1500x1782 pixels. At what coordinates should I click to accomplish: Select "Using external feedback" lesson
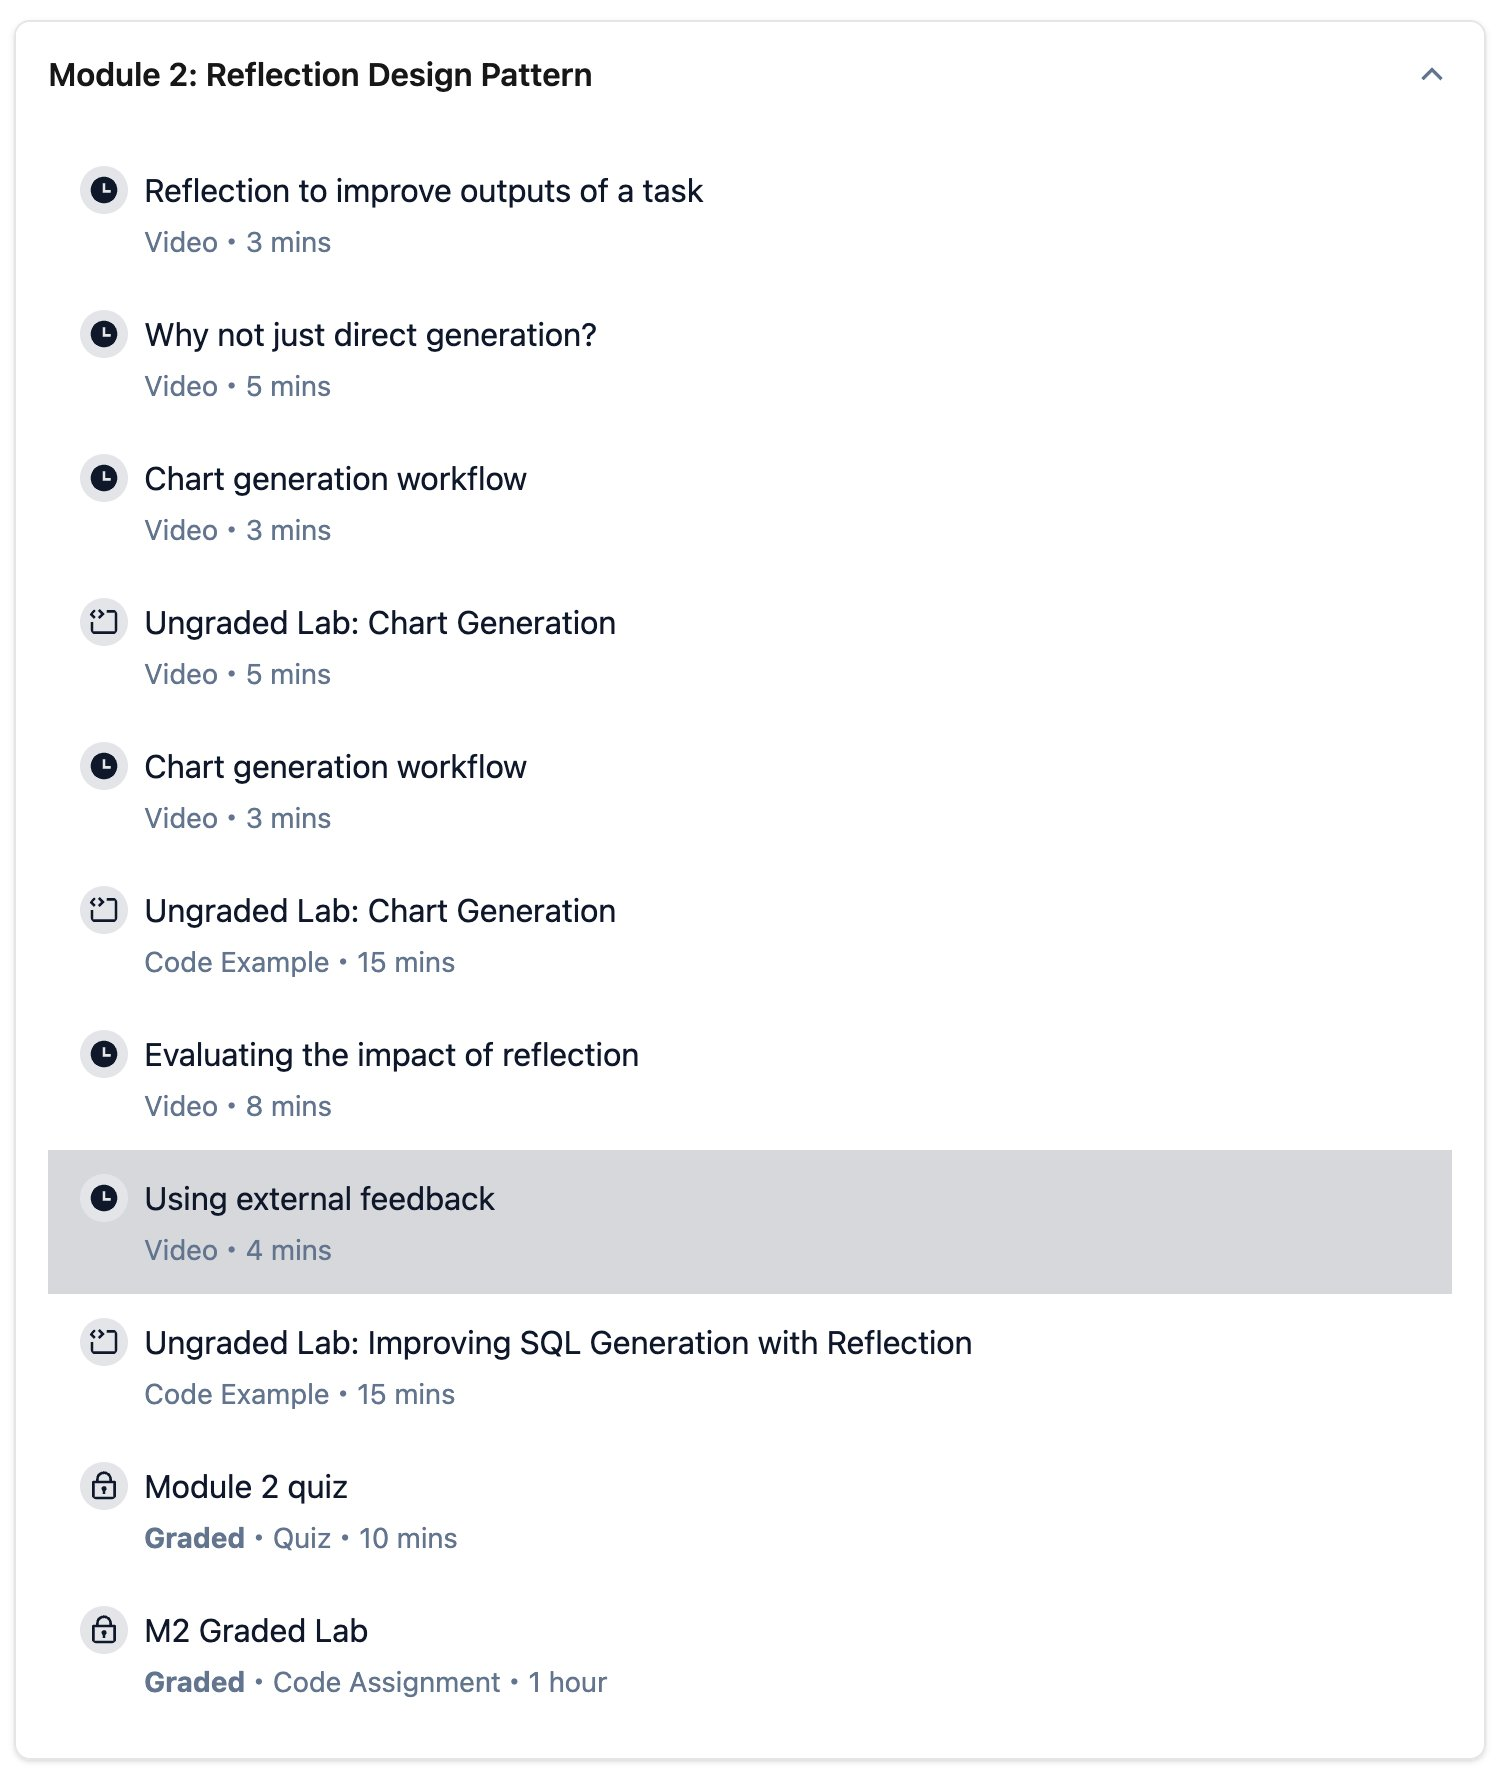pos(319,1199)
